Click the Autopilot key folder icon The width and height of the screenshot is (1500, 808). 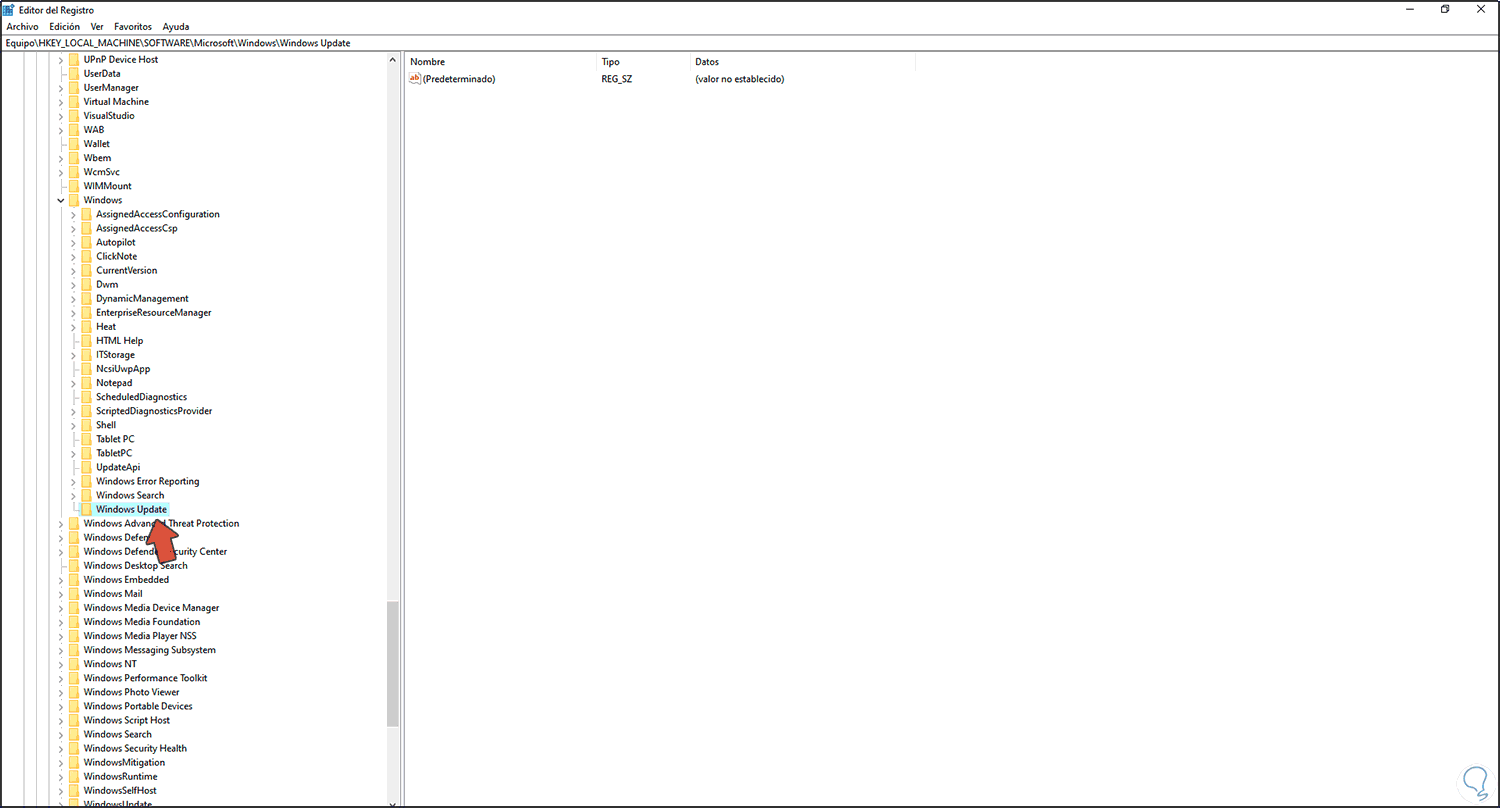[x=87, y=242]
